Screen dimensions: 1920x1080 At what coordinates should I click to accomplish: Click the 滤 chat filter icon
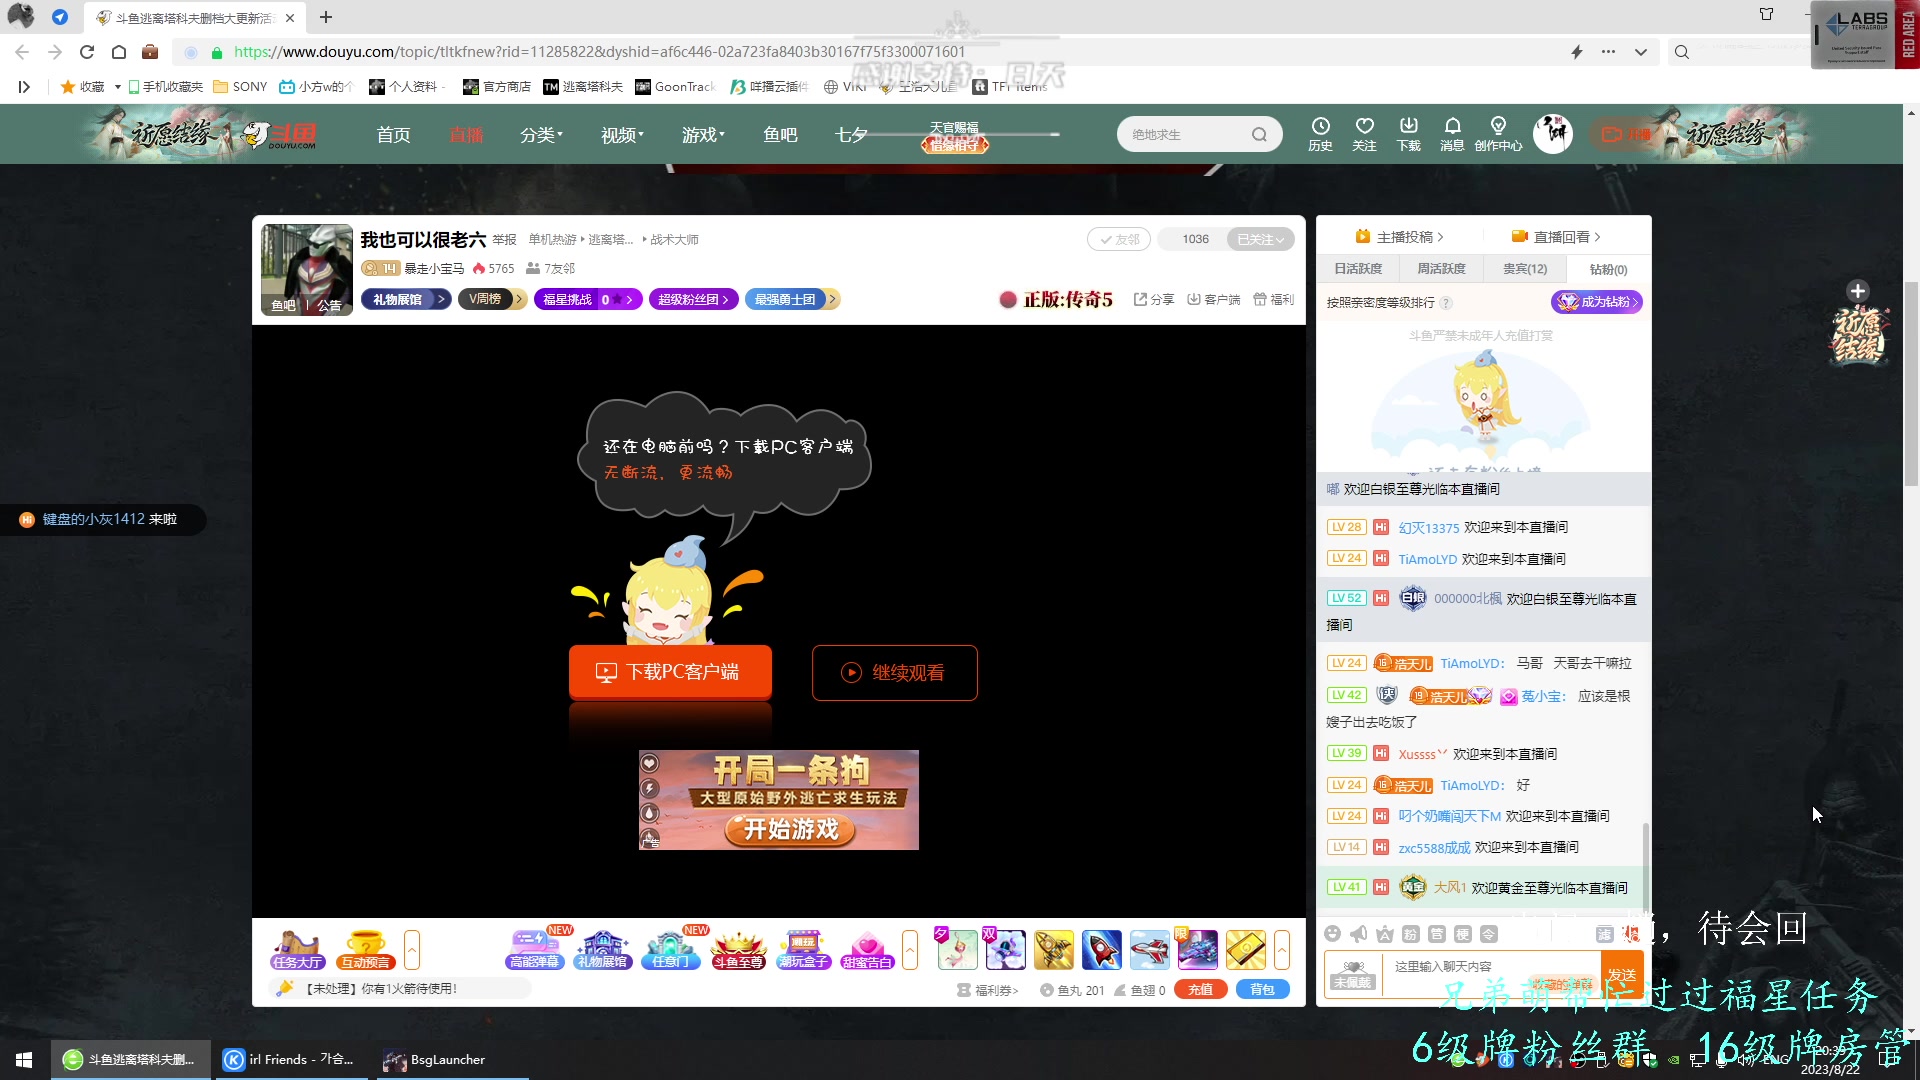[x=1604, y=934]
